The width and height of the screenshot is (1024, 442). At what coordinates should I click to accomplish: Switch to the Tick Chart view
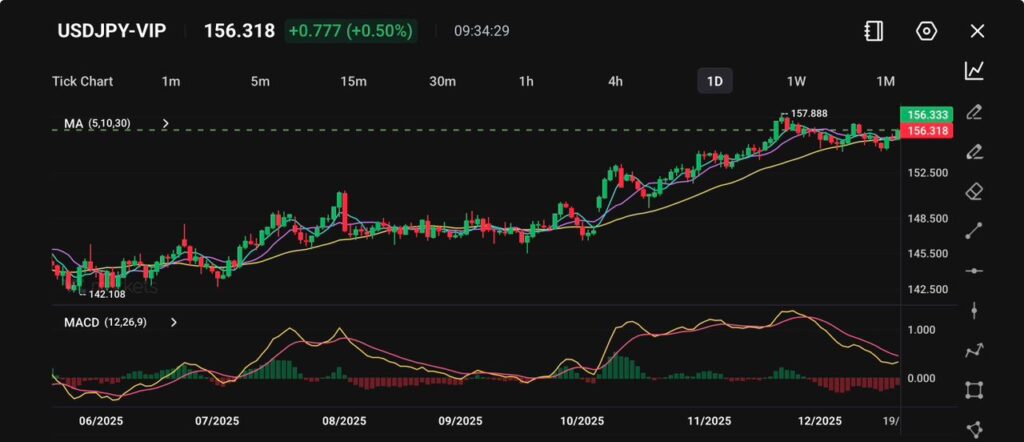82,81
